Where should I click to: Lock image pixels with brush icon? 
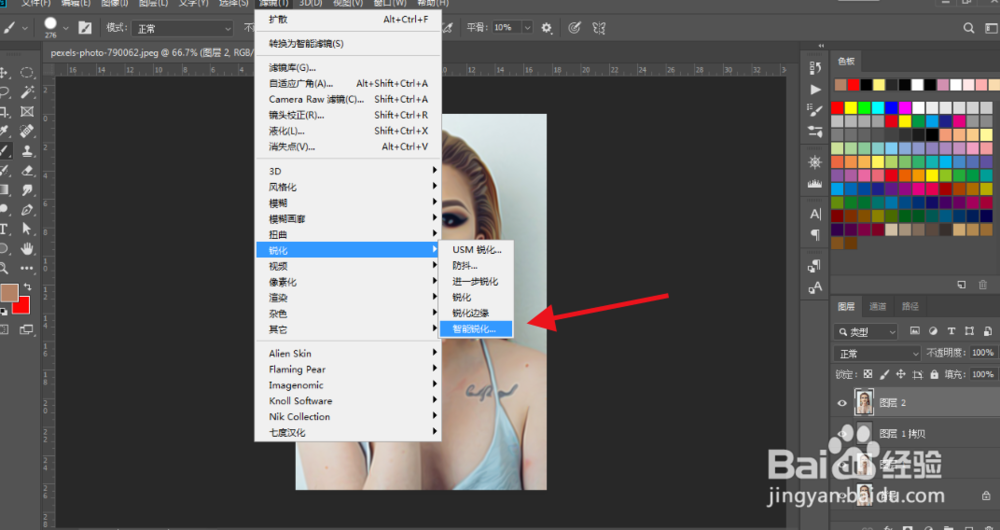tap(884, 374)
